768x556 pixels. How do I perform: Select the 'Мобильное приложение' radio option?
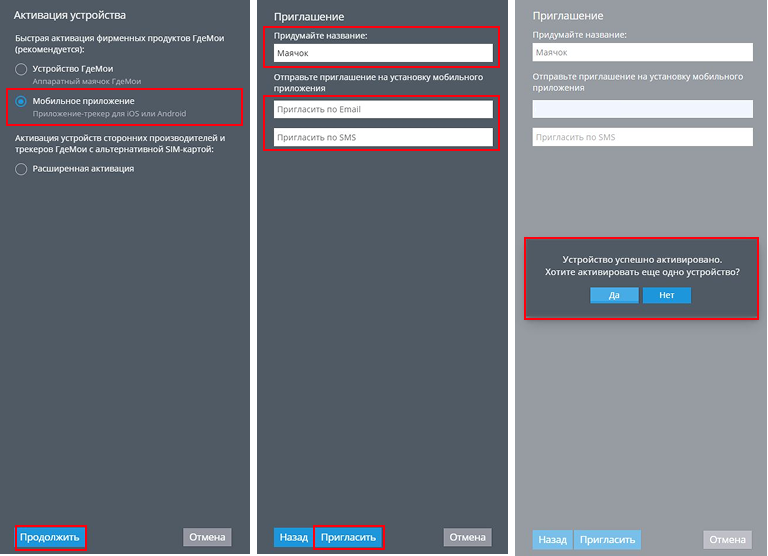tap(21, 102)
